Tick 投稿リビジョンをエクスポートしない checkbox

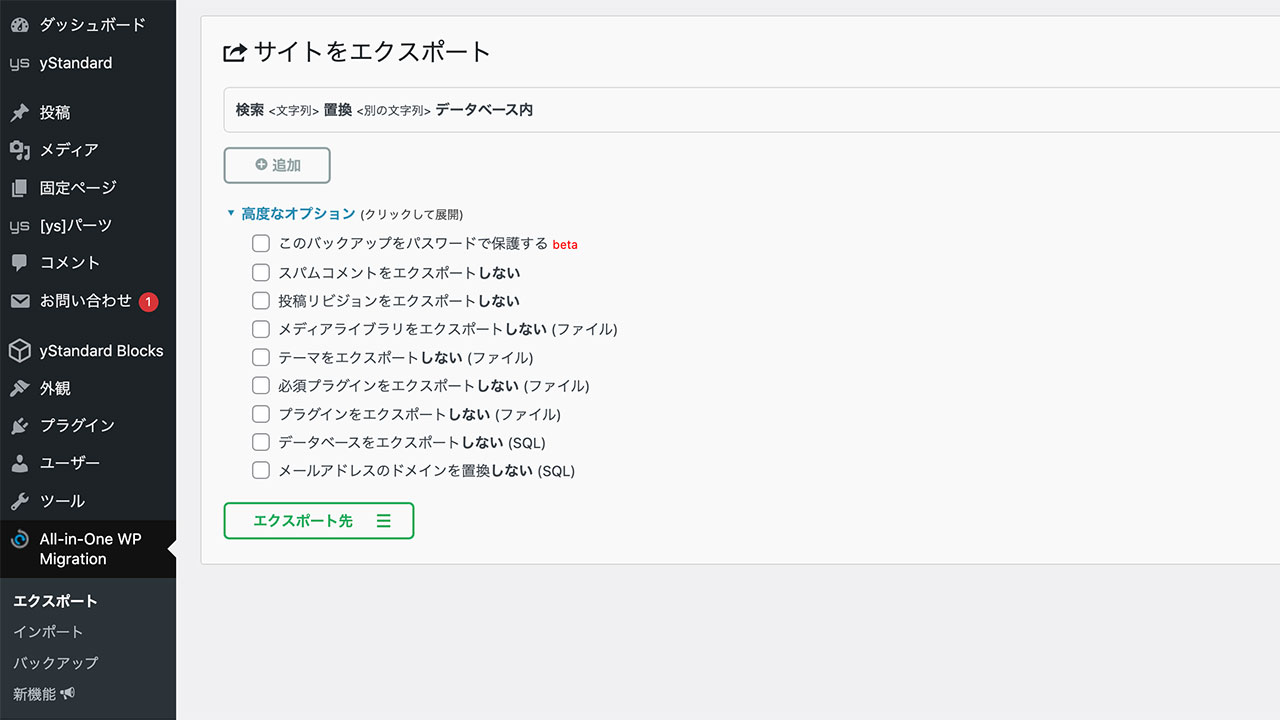tap(261, 300)
